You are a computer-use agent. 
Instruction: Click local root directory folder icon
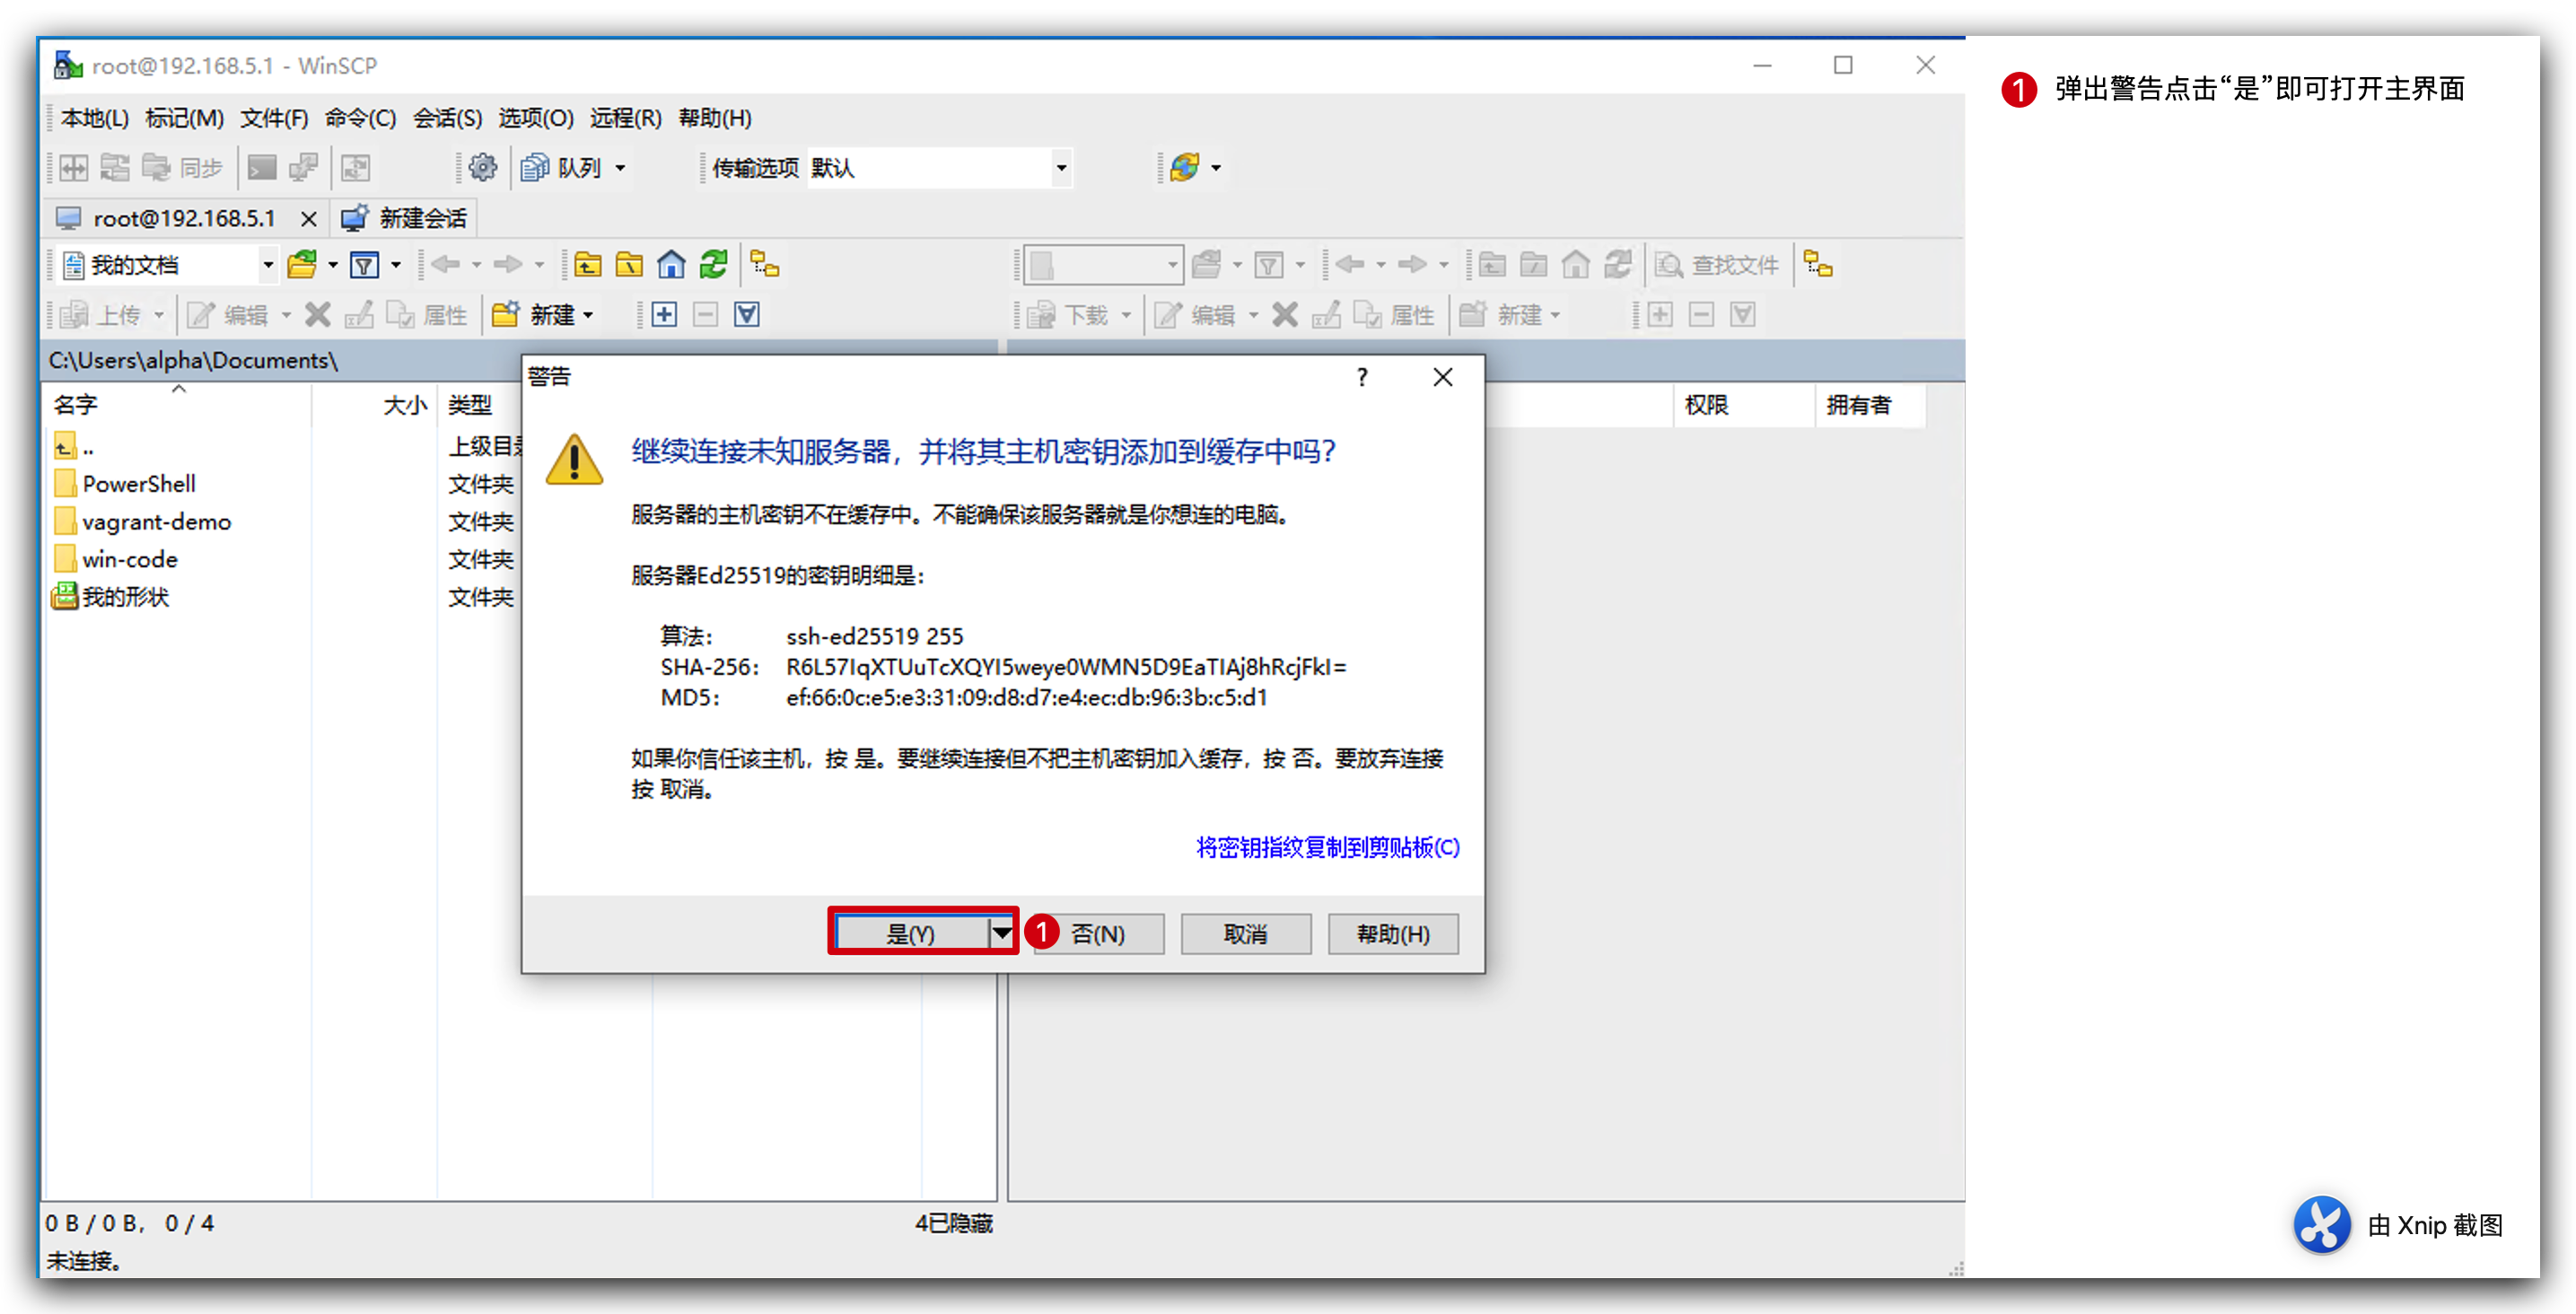tap(629, 265)
